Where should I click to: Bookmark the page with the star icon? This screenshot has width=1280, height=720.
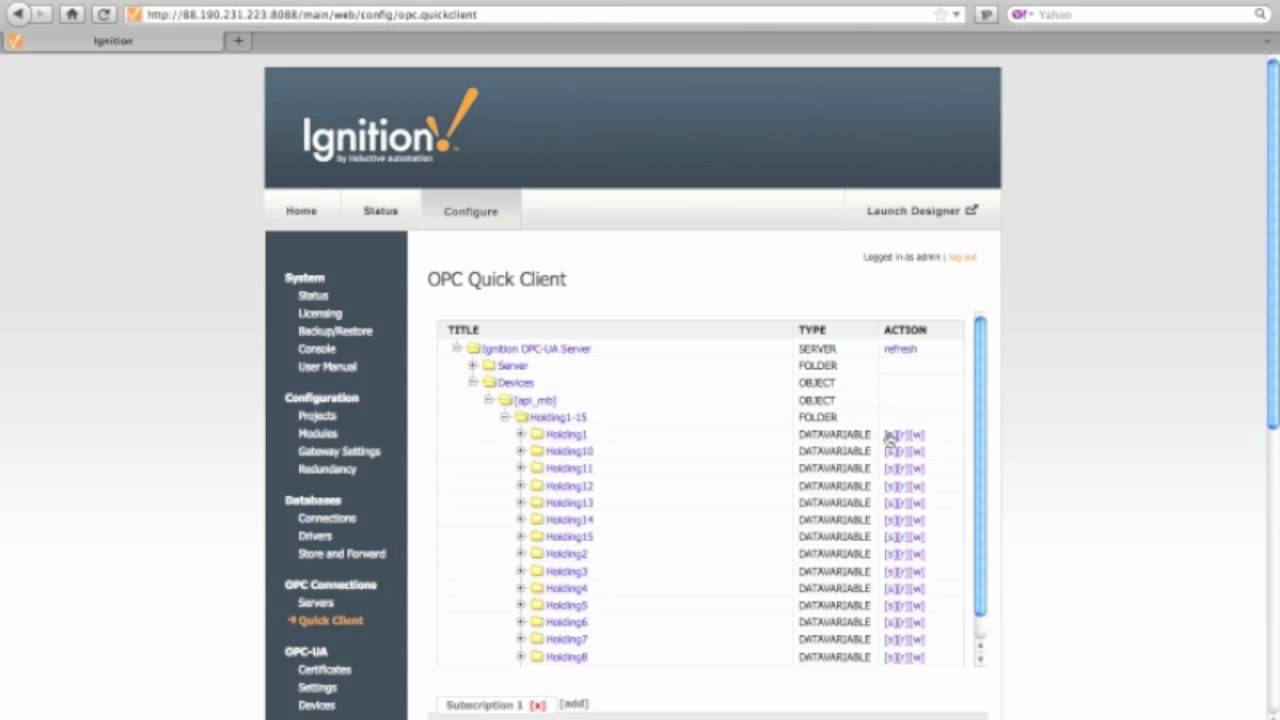pyautogui.click(x=940, y=14)
